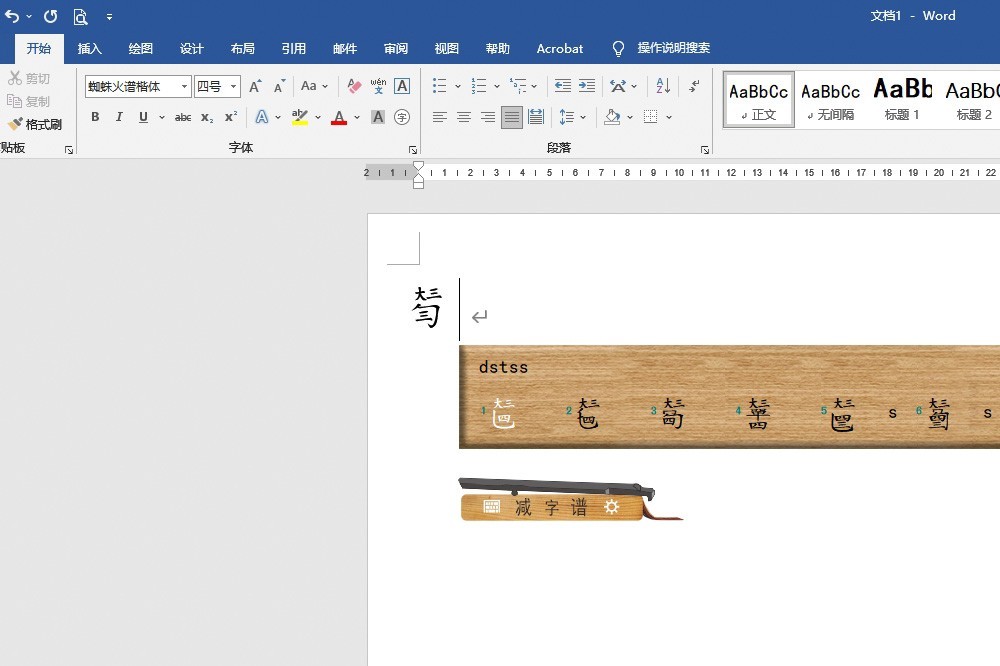Screen dimensions: 1000x666
Task: Expand the line spacing dropdown
Action: point(583,118)
